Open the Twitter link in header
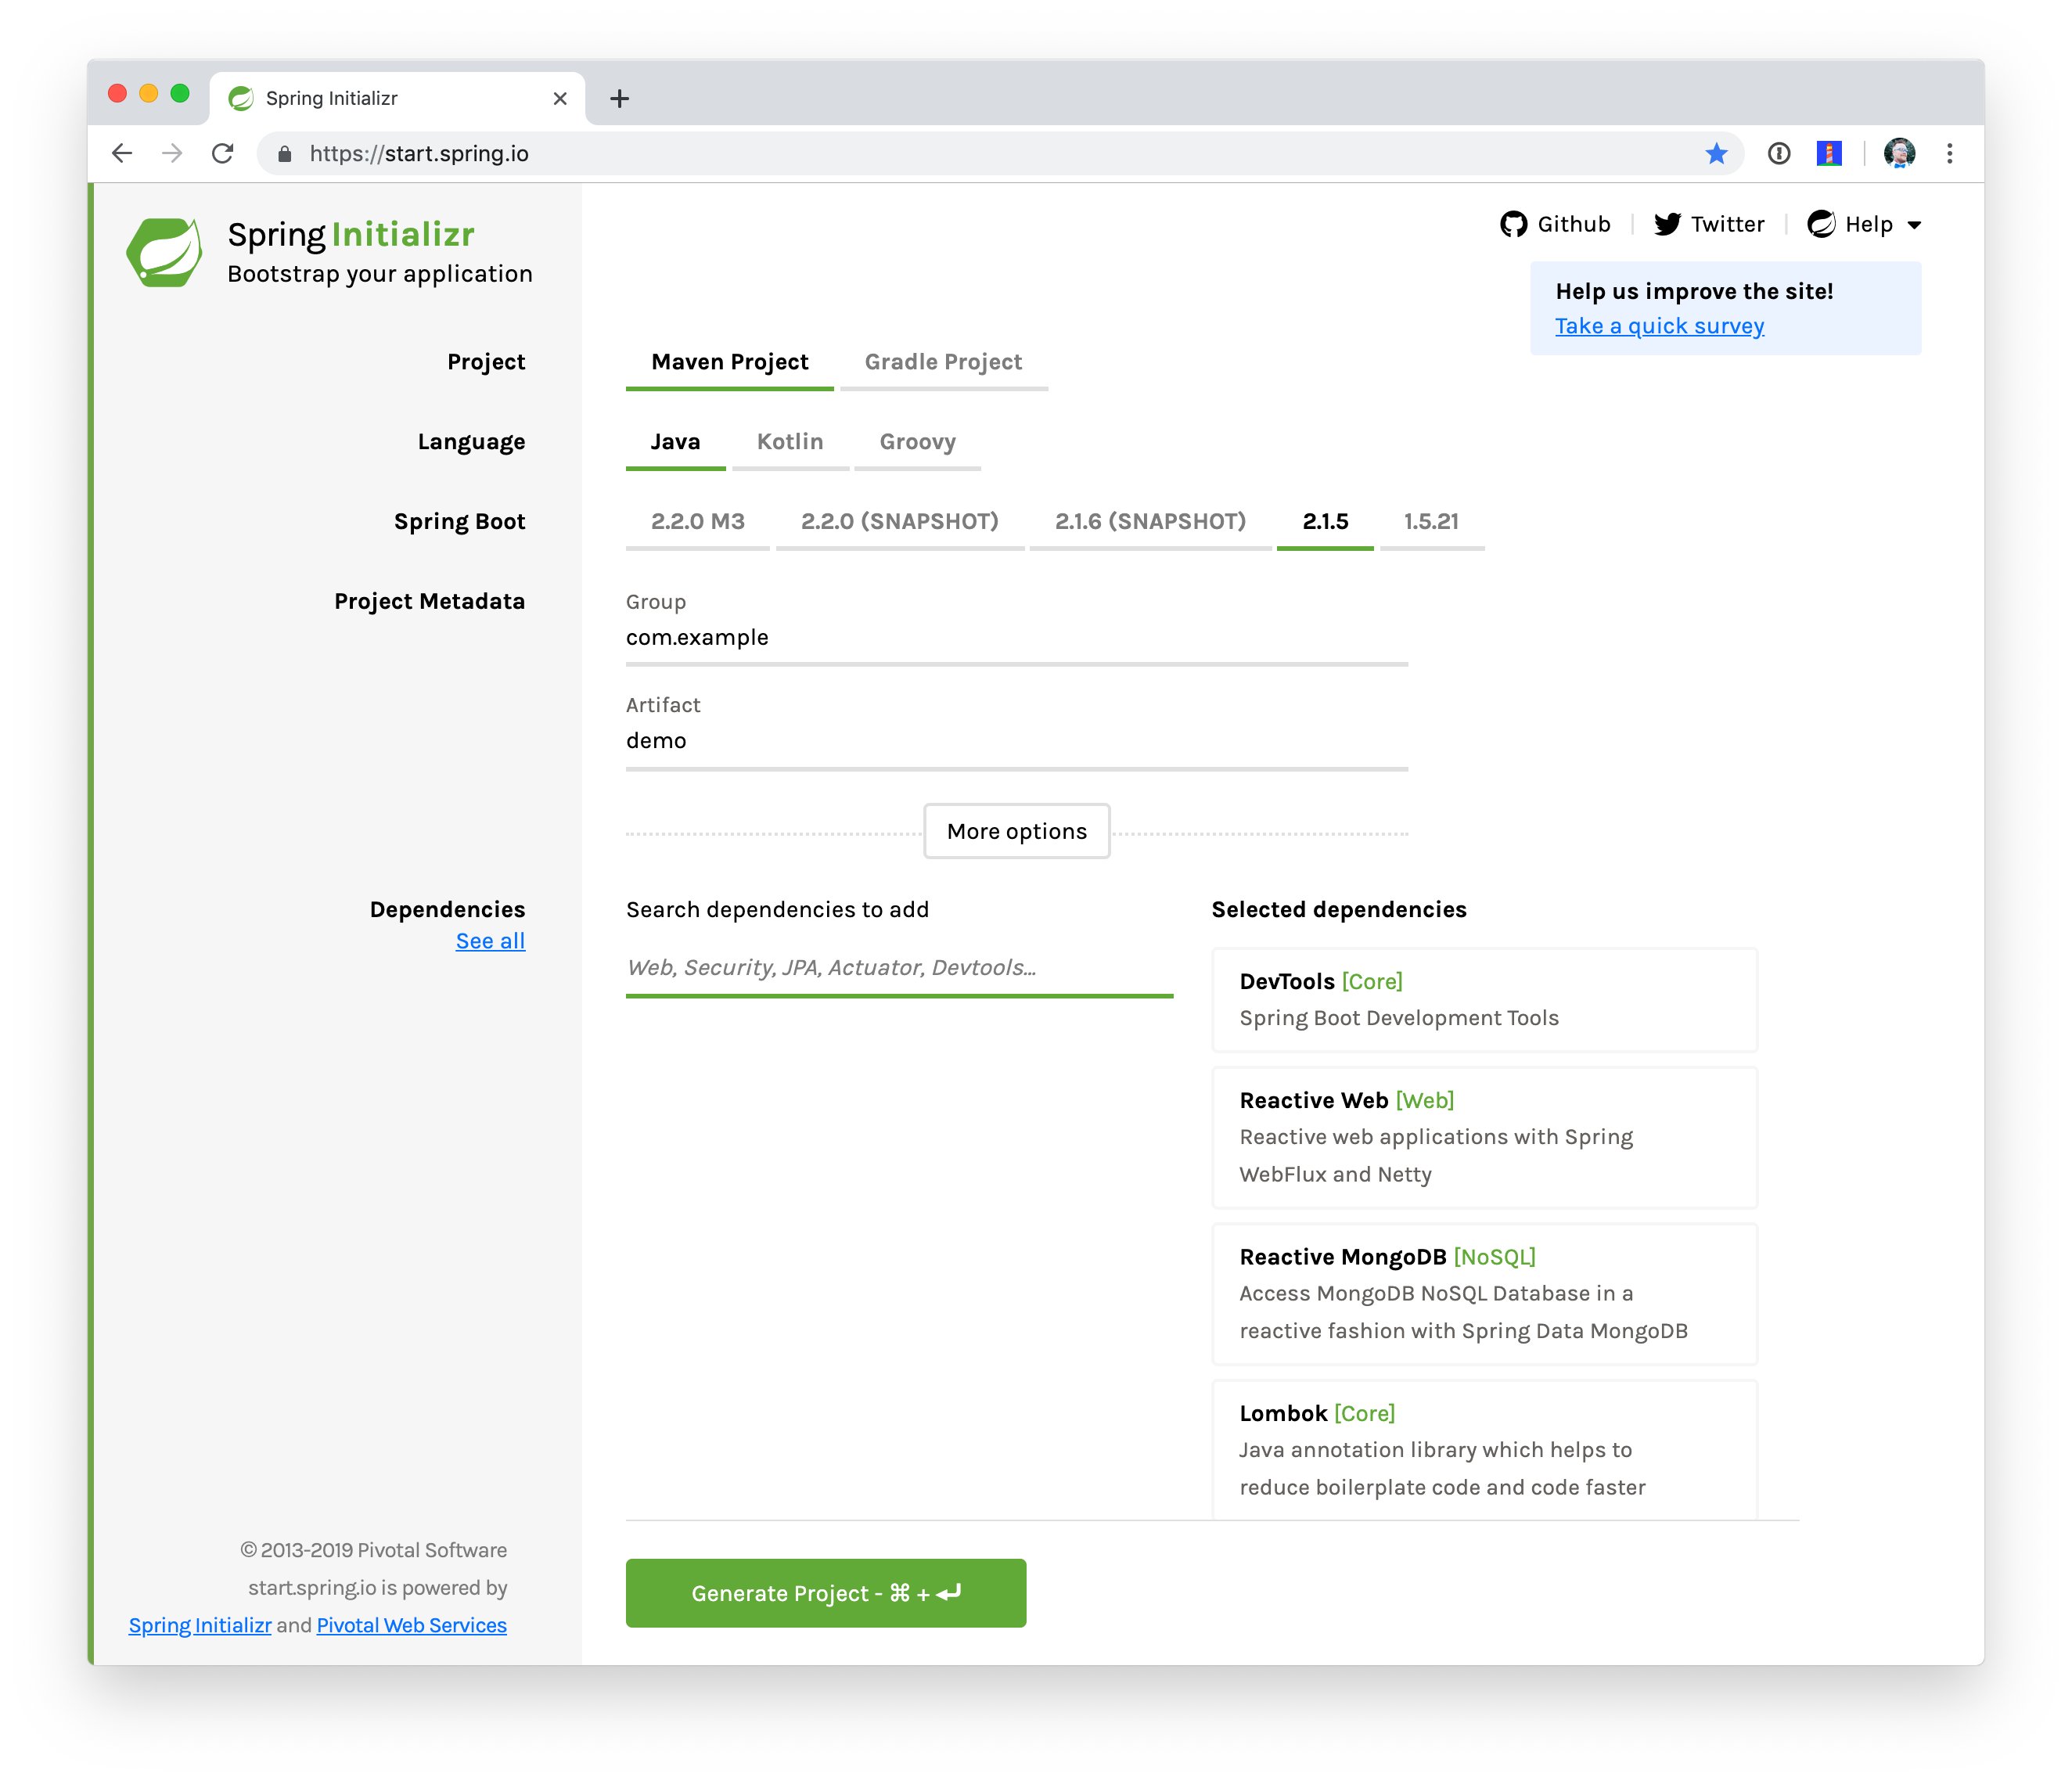This screenshot has width=2072, height=1781. [1708, 224]
